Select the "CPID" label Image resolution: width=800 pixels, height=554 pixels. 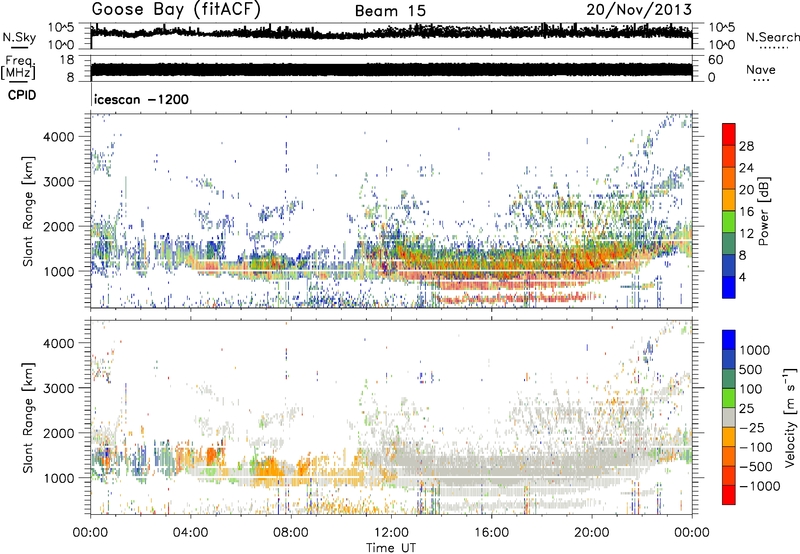coord(22,95)
